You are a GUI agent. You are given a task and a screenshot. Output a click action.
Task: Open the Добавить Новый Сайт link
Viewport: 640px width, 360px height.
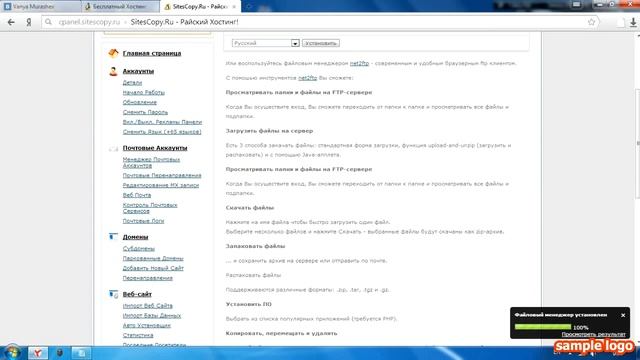[153, 268]
